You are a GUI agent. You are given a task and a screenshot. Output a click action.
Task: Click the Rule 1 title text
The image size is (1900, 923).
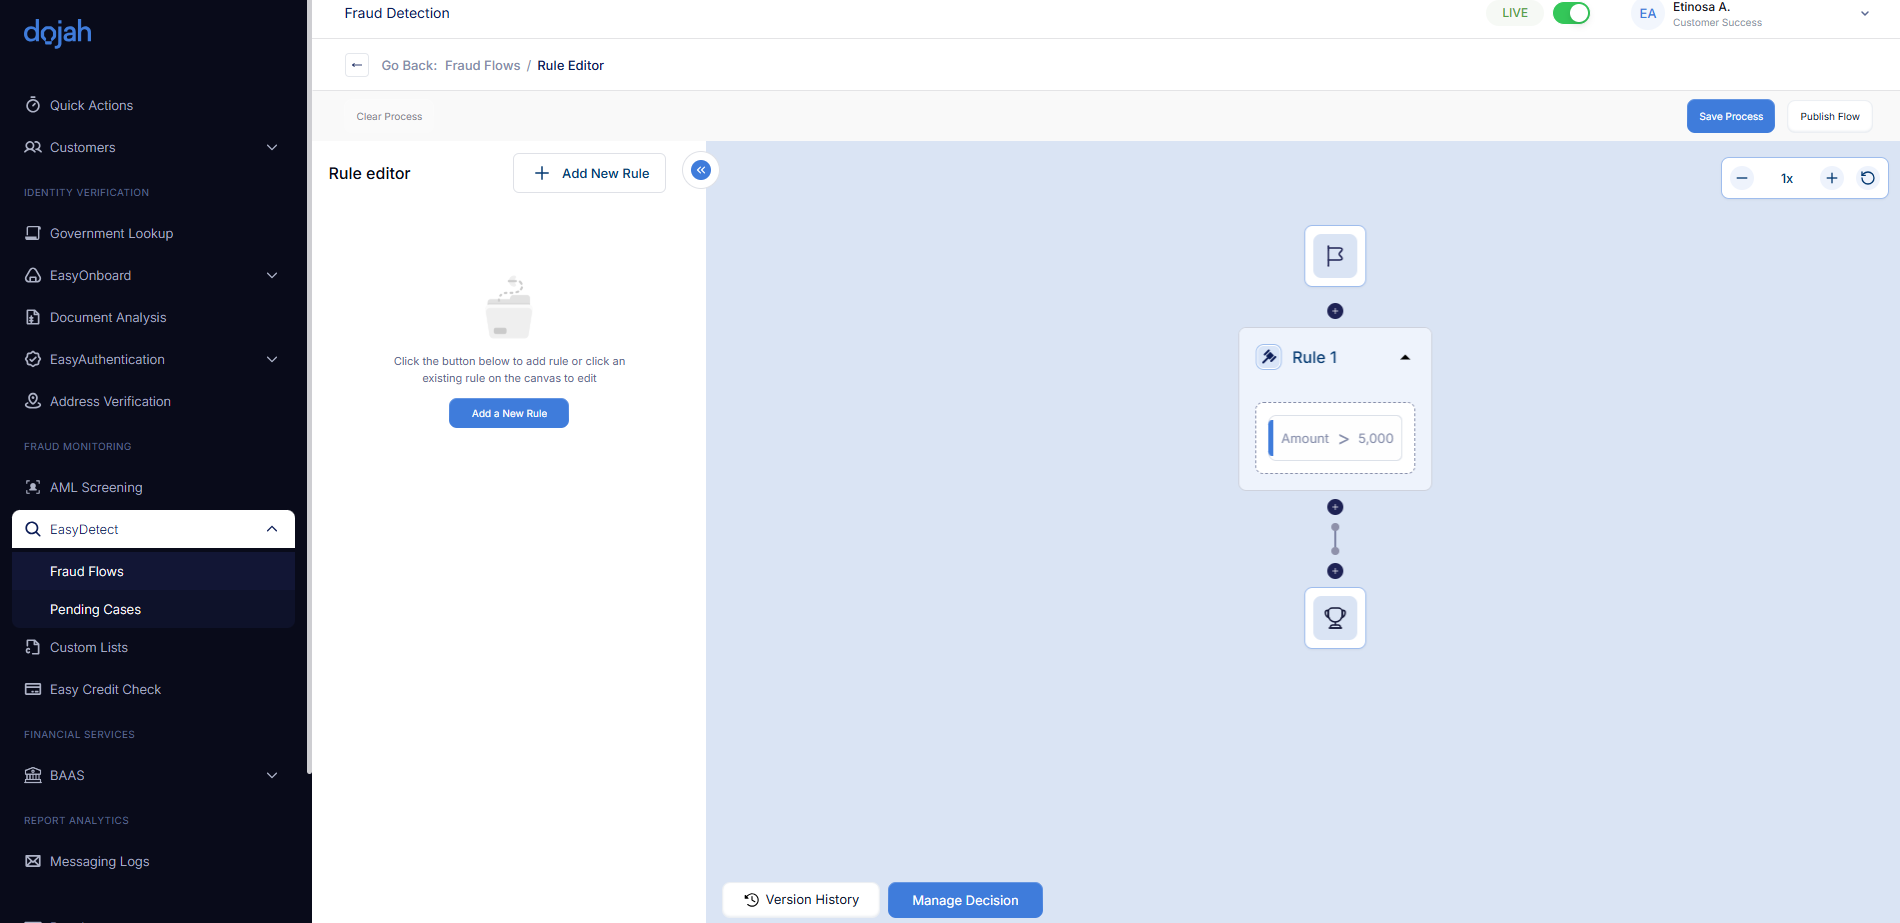point(1314,357)
